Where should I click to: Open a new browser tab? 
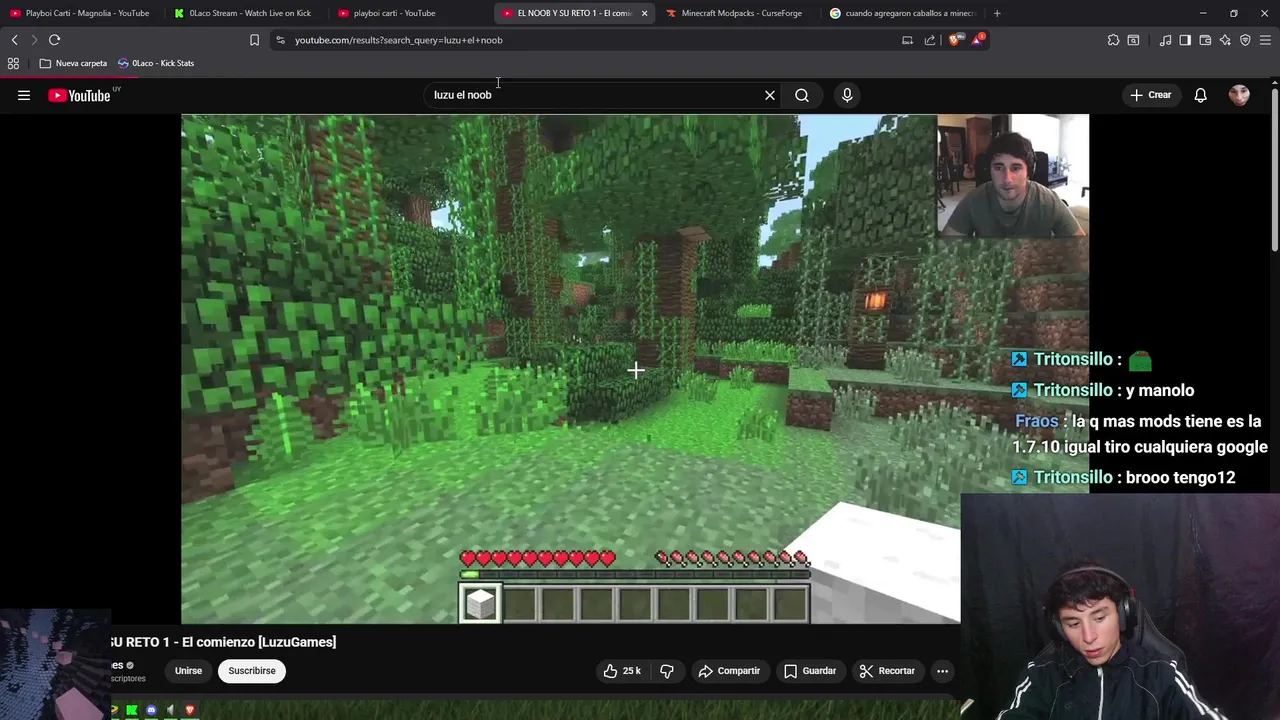pos(997,13)
